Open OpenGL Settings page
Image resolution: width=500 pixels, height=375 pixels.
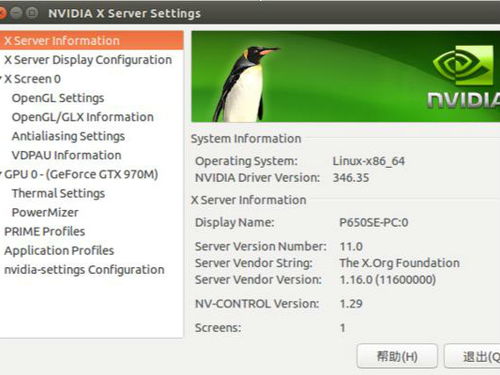point(58,98)
